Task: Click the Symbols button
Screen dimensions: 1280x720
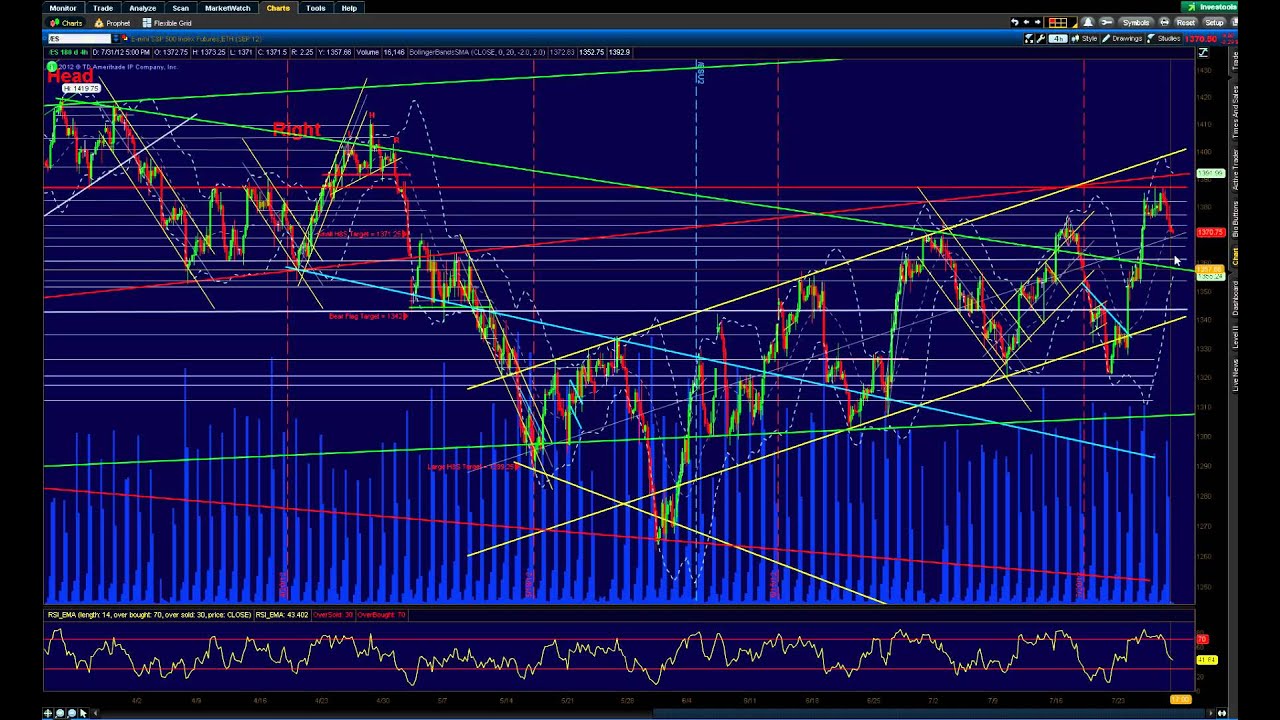Action: click(x=1136, y=22)
